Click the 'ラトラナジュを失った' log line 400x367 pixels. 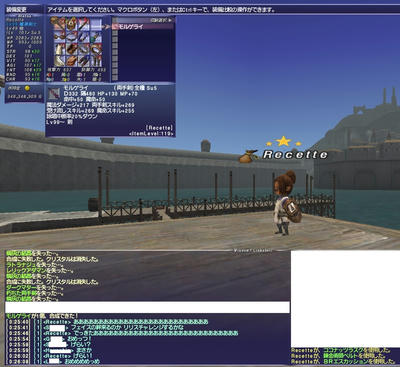pos(35,265)
